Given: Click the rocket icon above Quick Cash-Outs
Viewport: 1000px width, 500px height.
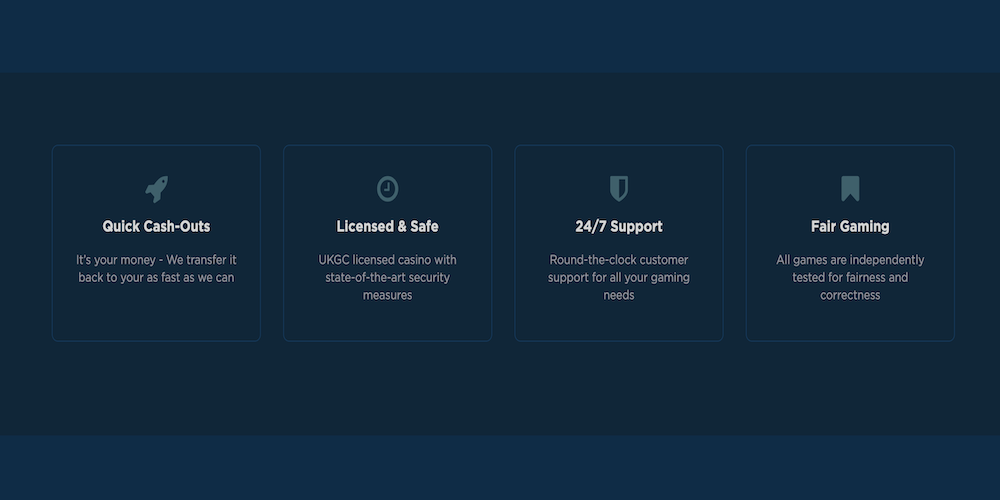Looking at the screenshot, I should pos(156,189).
